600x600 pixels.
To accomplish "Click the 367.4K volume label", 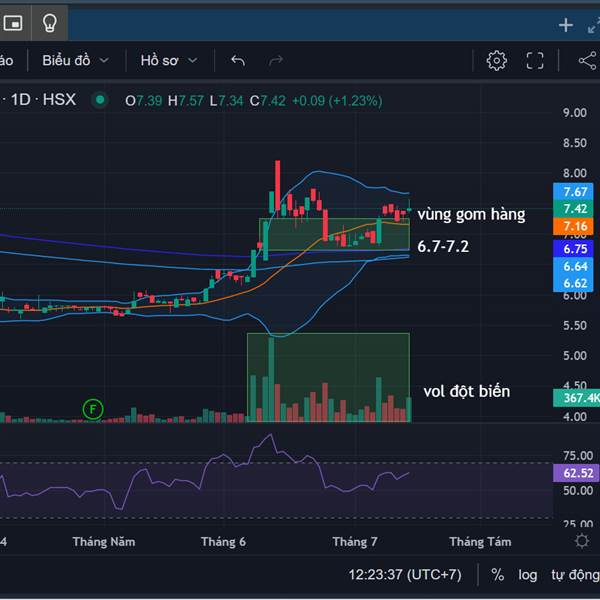I will point(577,398).
